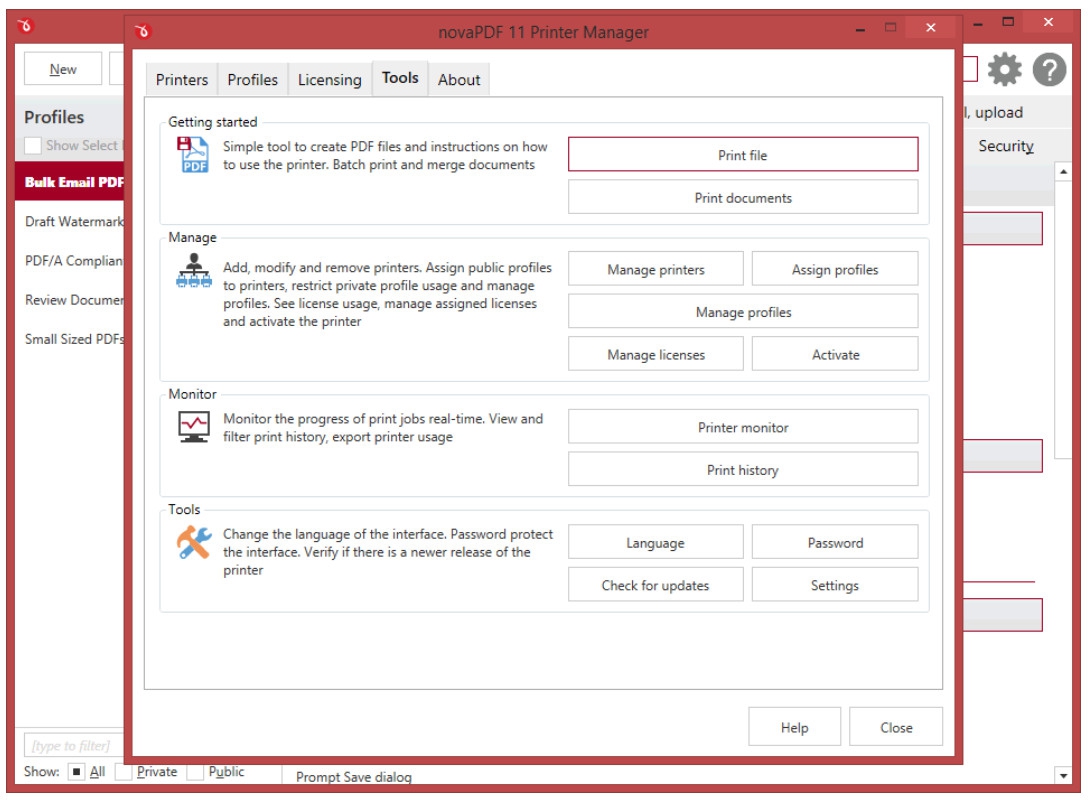
Task: Select PDF/A Compliant profile
Action: [x=69, y=261]
